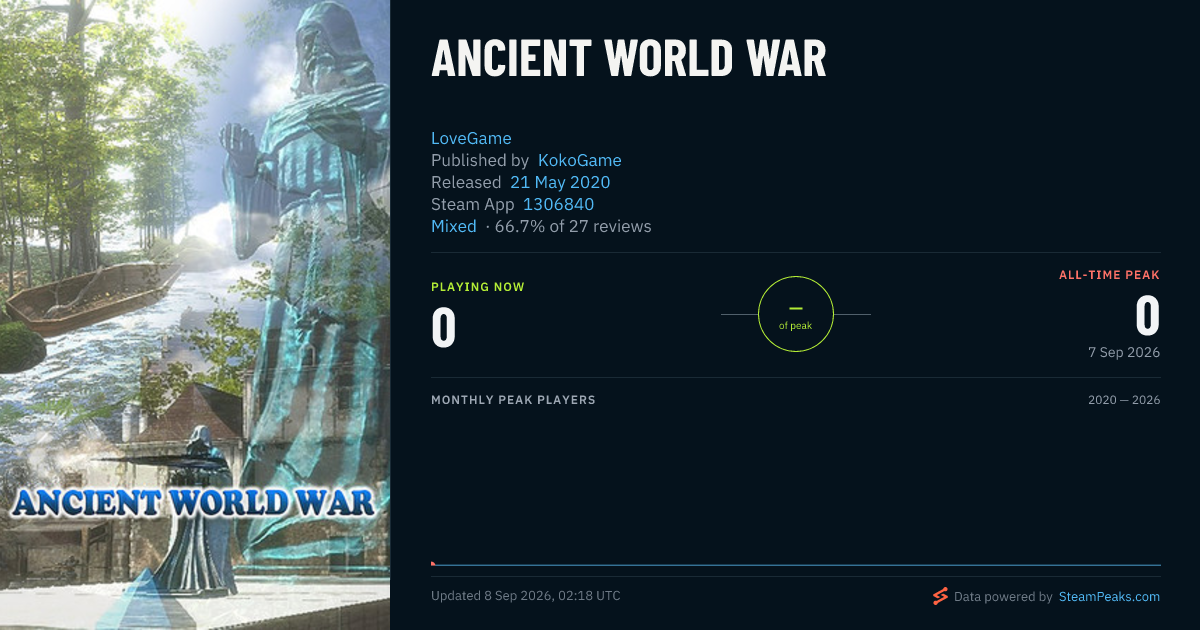Click the SteamPeaks logo icon
1200x630 pixels.
[940, 596]
